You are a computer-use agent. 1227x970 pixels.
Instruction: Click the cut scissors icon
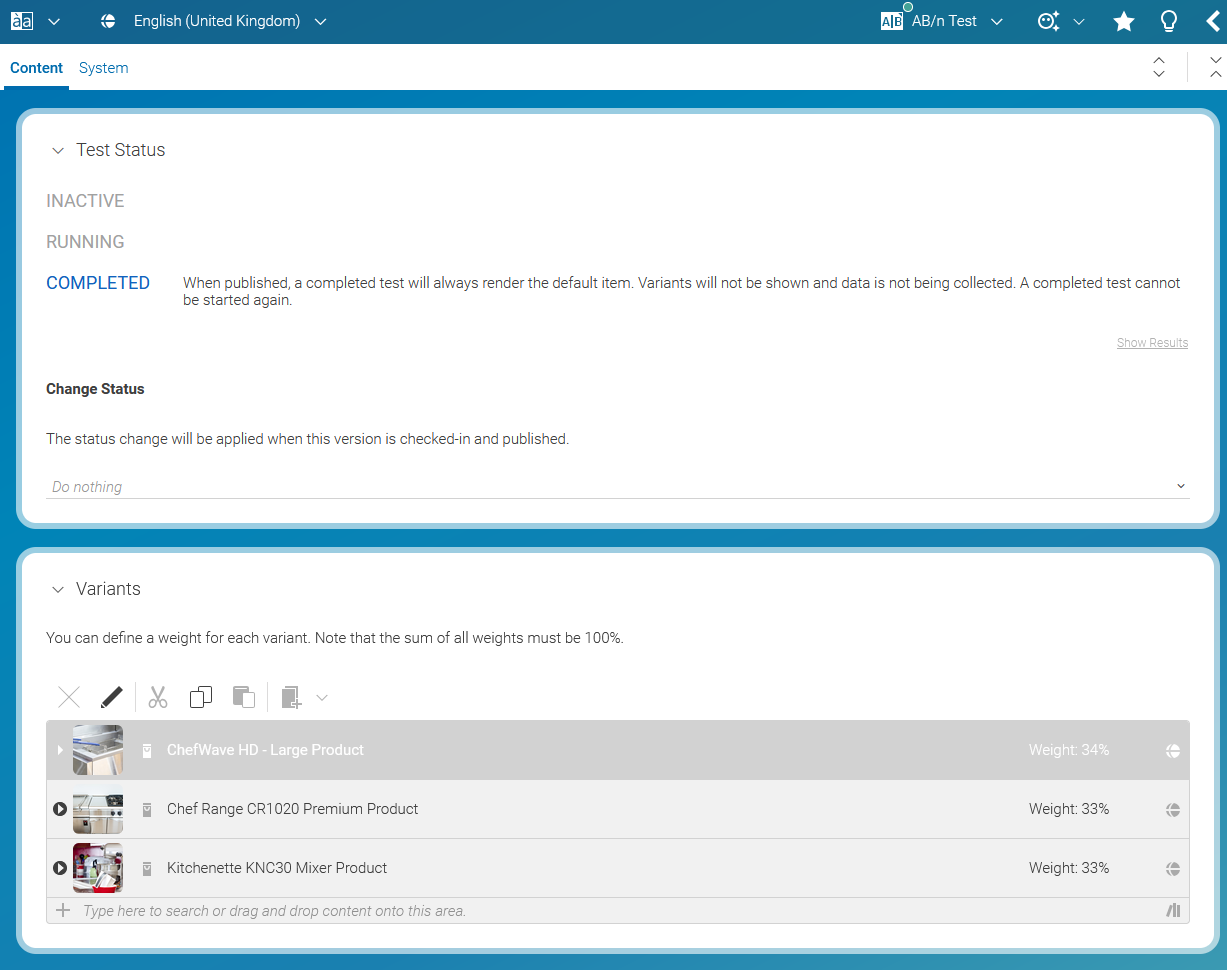[157, 697]
